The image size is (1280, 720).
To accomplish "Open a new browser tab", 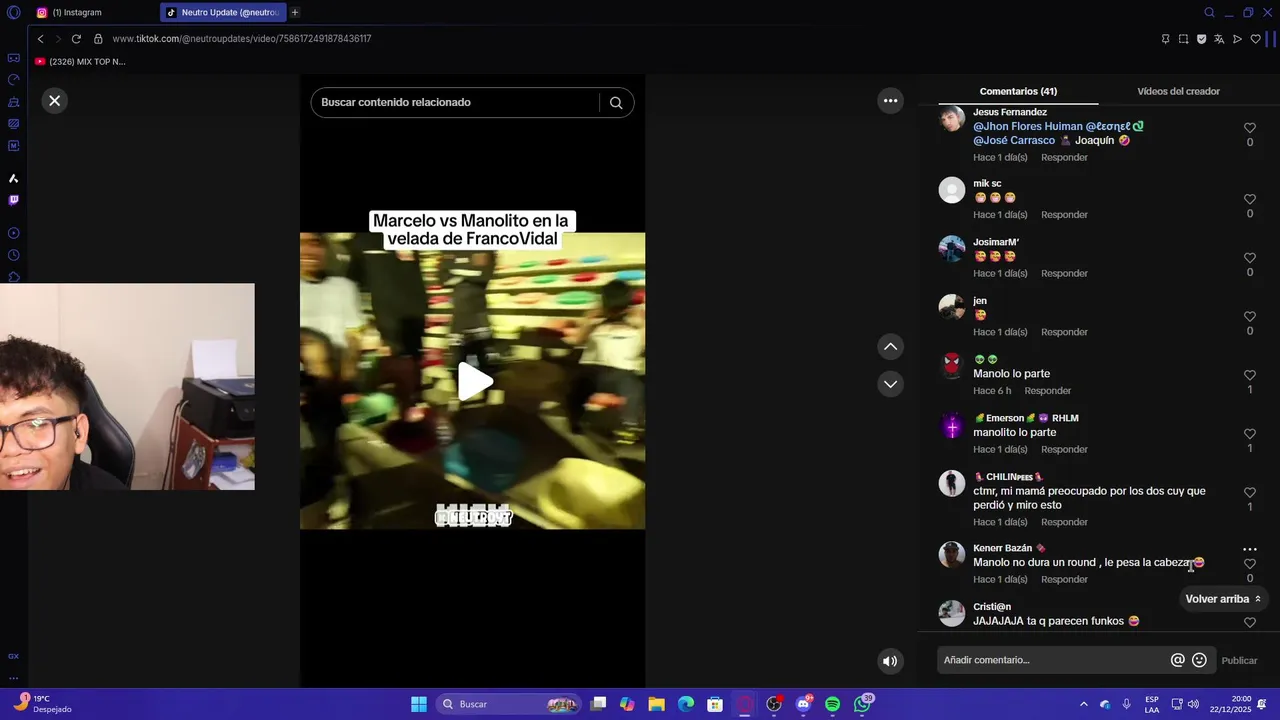I will click(x=295, y=13).
